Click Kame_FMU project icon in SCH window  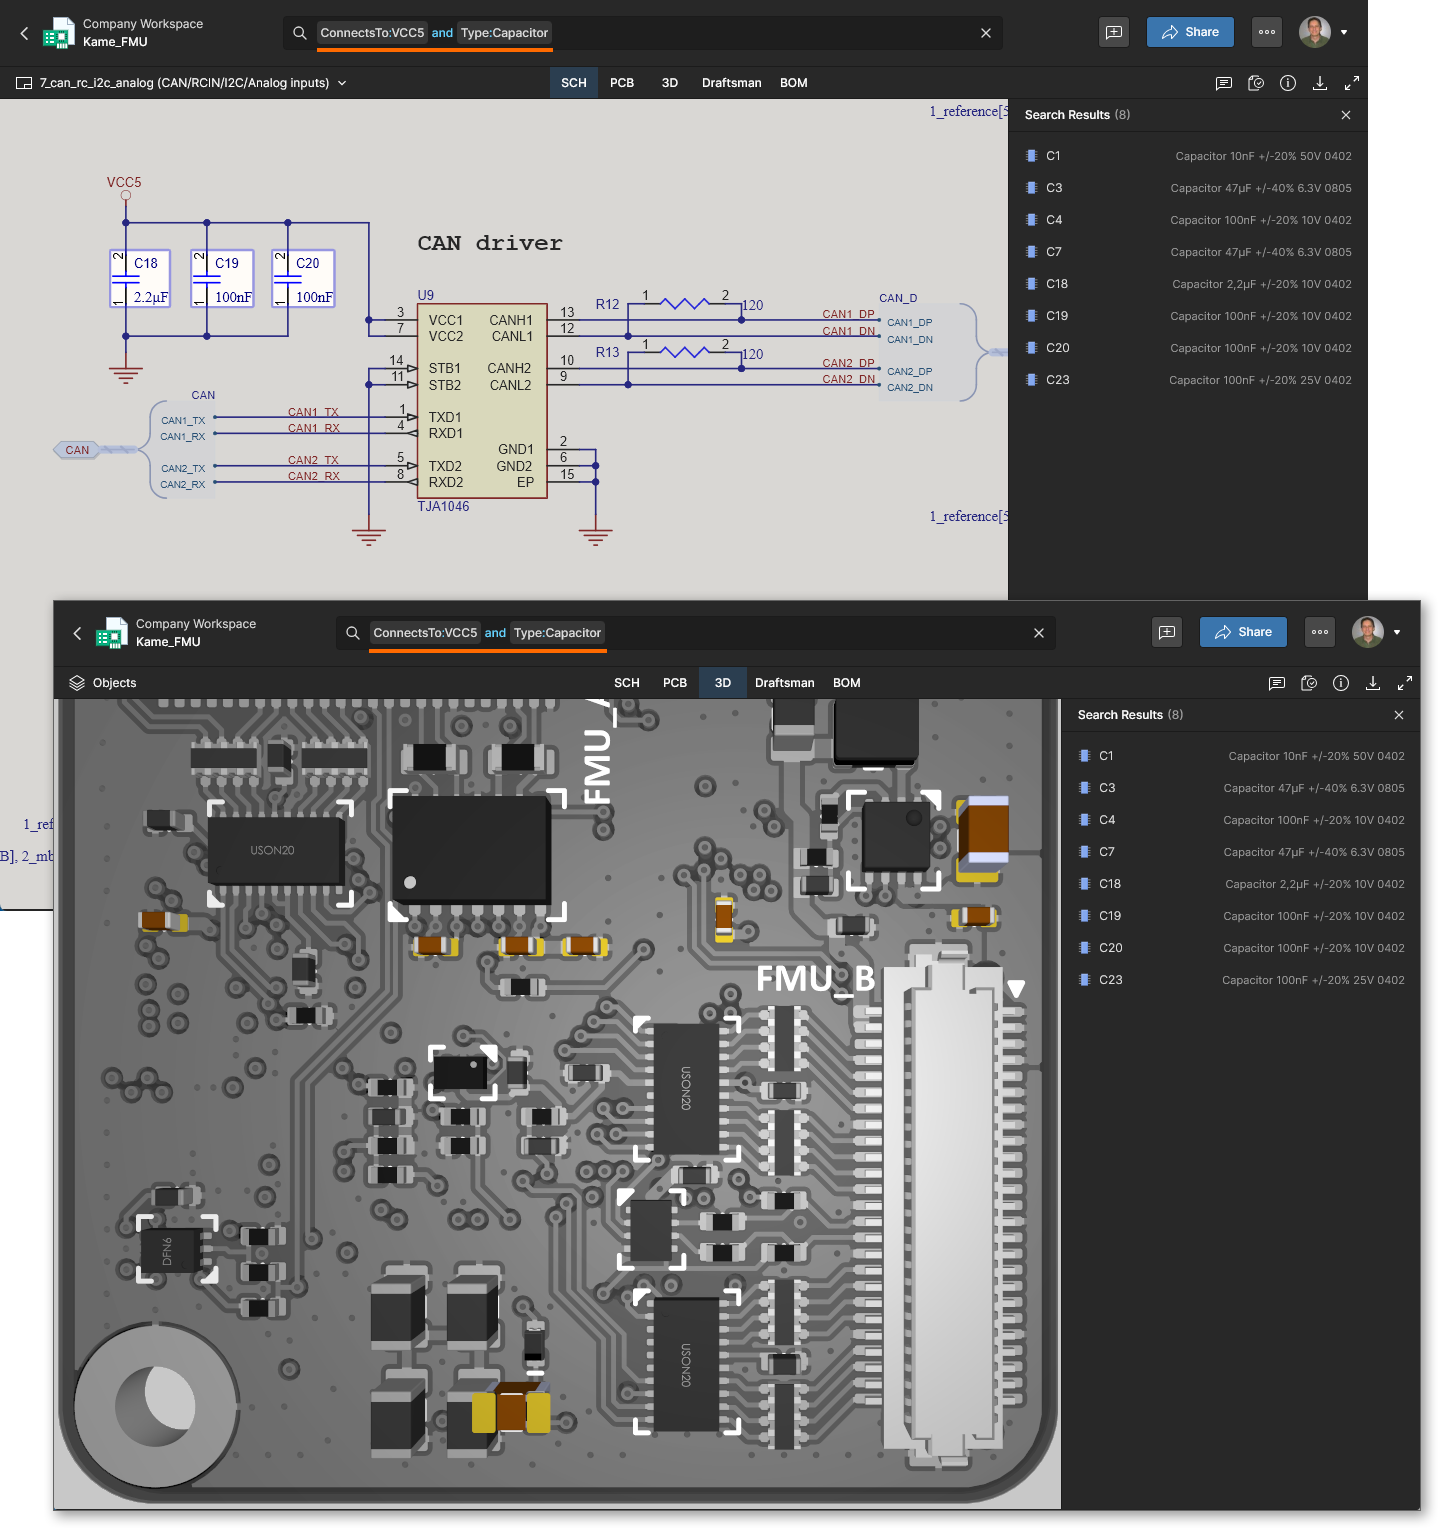[59, 33]
